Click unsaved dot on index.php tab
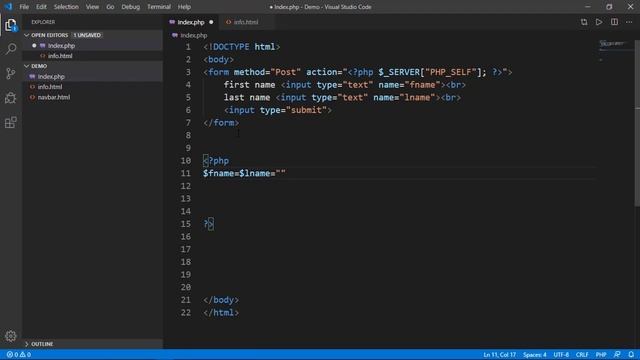640x360 pixels. click(x=211, y=22)
